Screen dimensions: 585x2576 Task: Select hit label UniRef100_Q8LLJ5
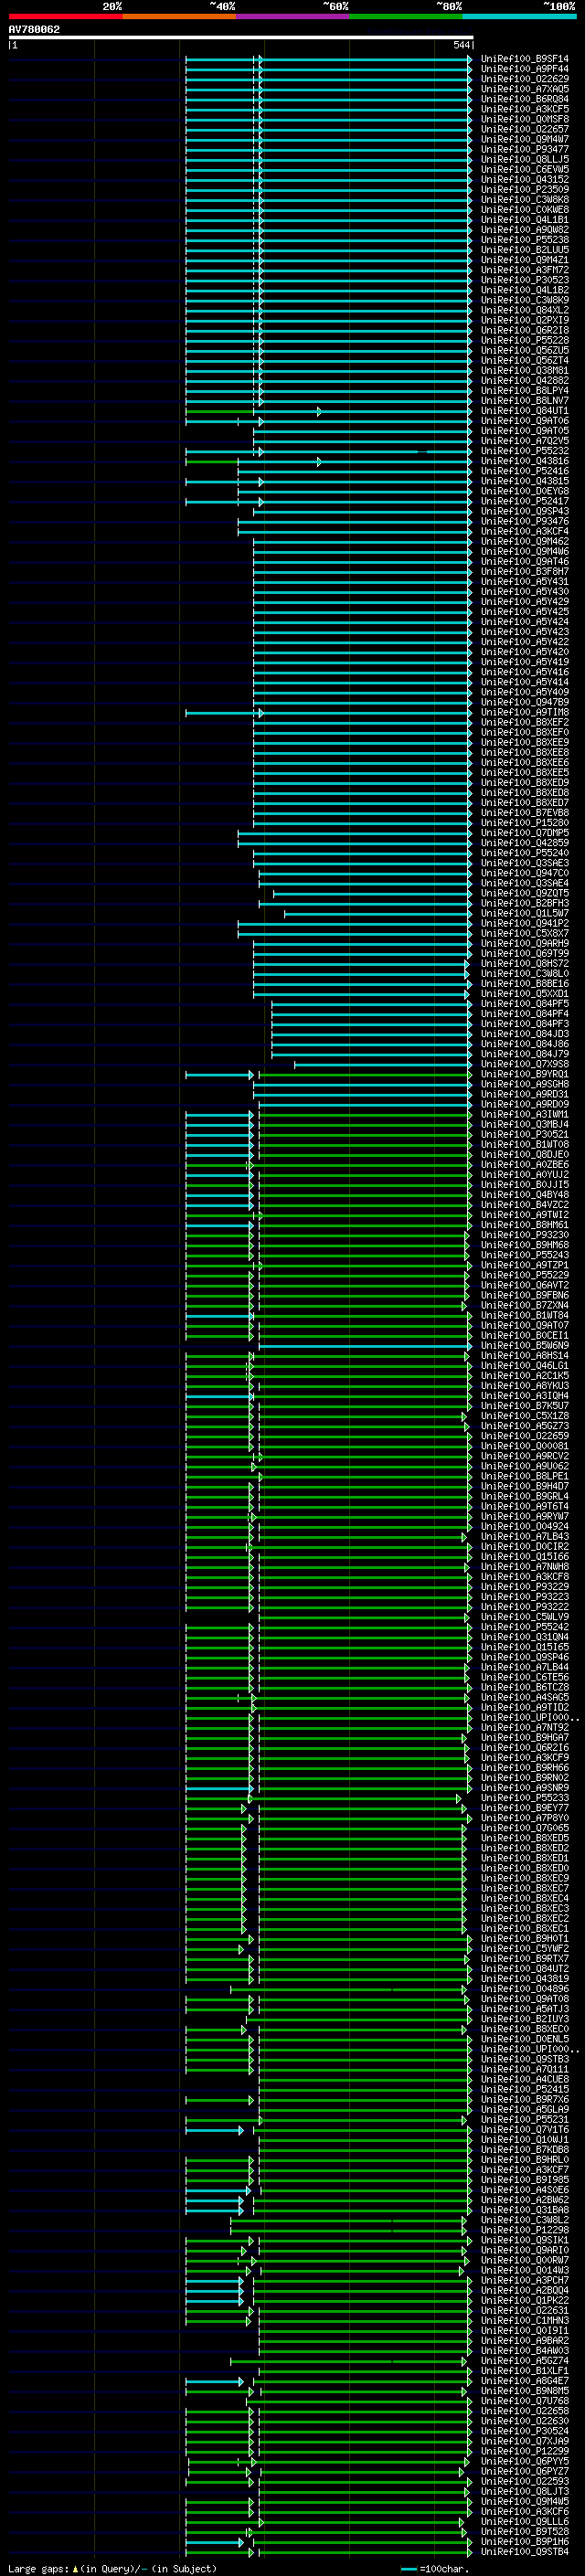525,159
